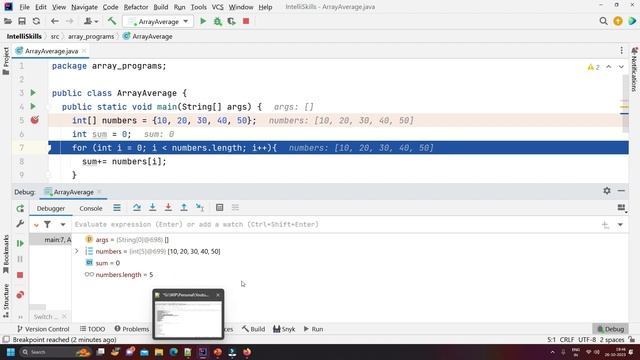640x360 pixels.
Task: Open the Navigate menu
Action: 84,7
